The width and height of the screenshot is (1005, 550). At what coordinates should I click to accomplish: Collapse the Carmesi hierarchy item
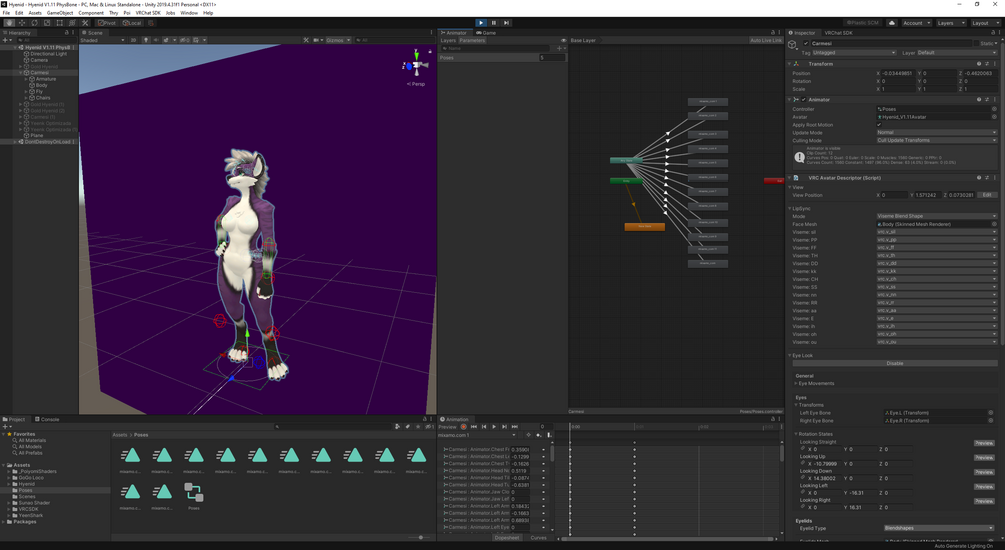[21, 72]
